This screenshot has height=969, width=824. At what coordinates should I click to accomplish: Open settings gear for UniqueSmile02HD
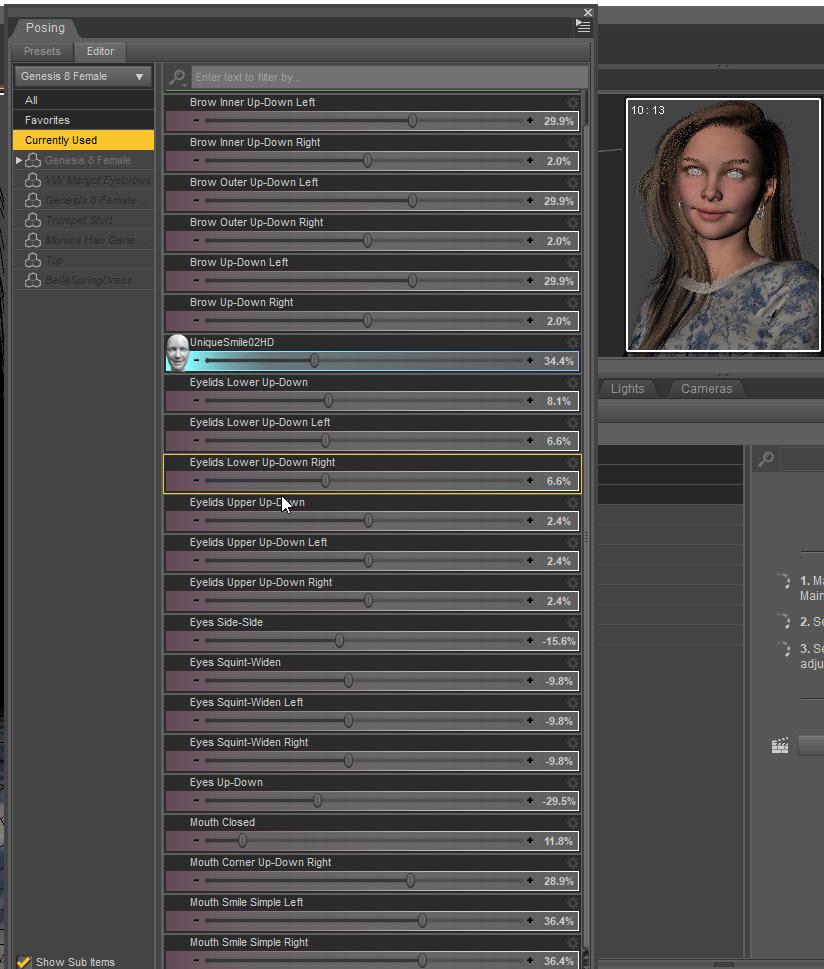(x=572, y=343)
